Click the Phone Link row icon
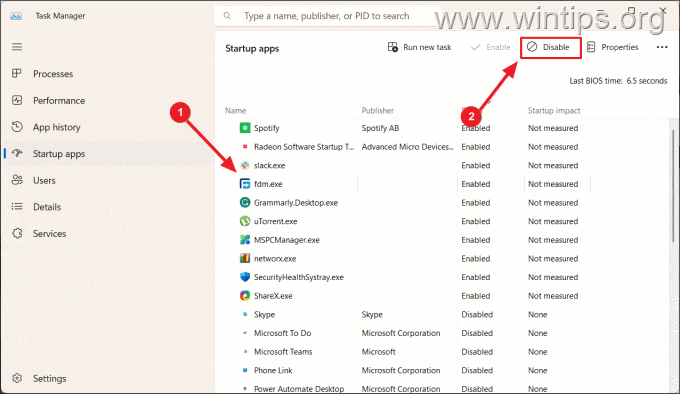This screenshot has width=680, height=394. [245, 370]
